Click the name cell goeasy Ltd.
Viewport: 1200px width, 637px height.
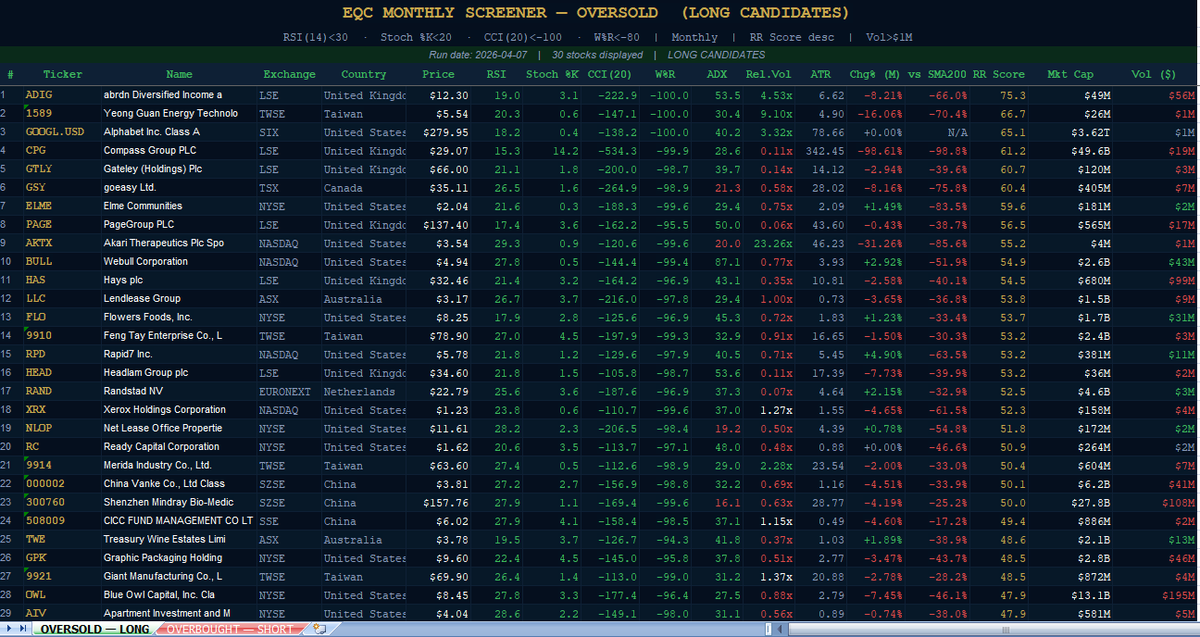179,187
